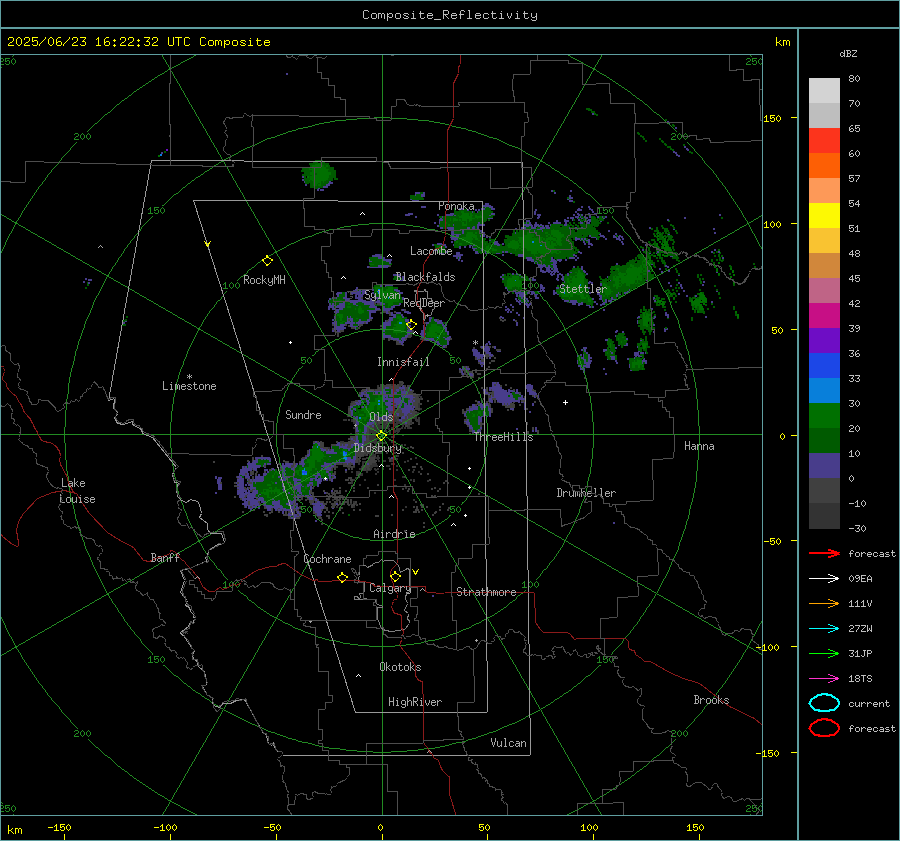The height and width of the screenshot is (841, 900).
Task: Click the Cochrane city label
Action: coord(327,559)
